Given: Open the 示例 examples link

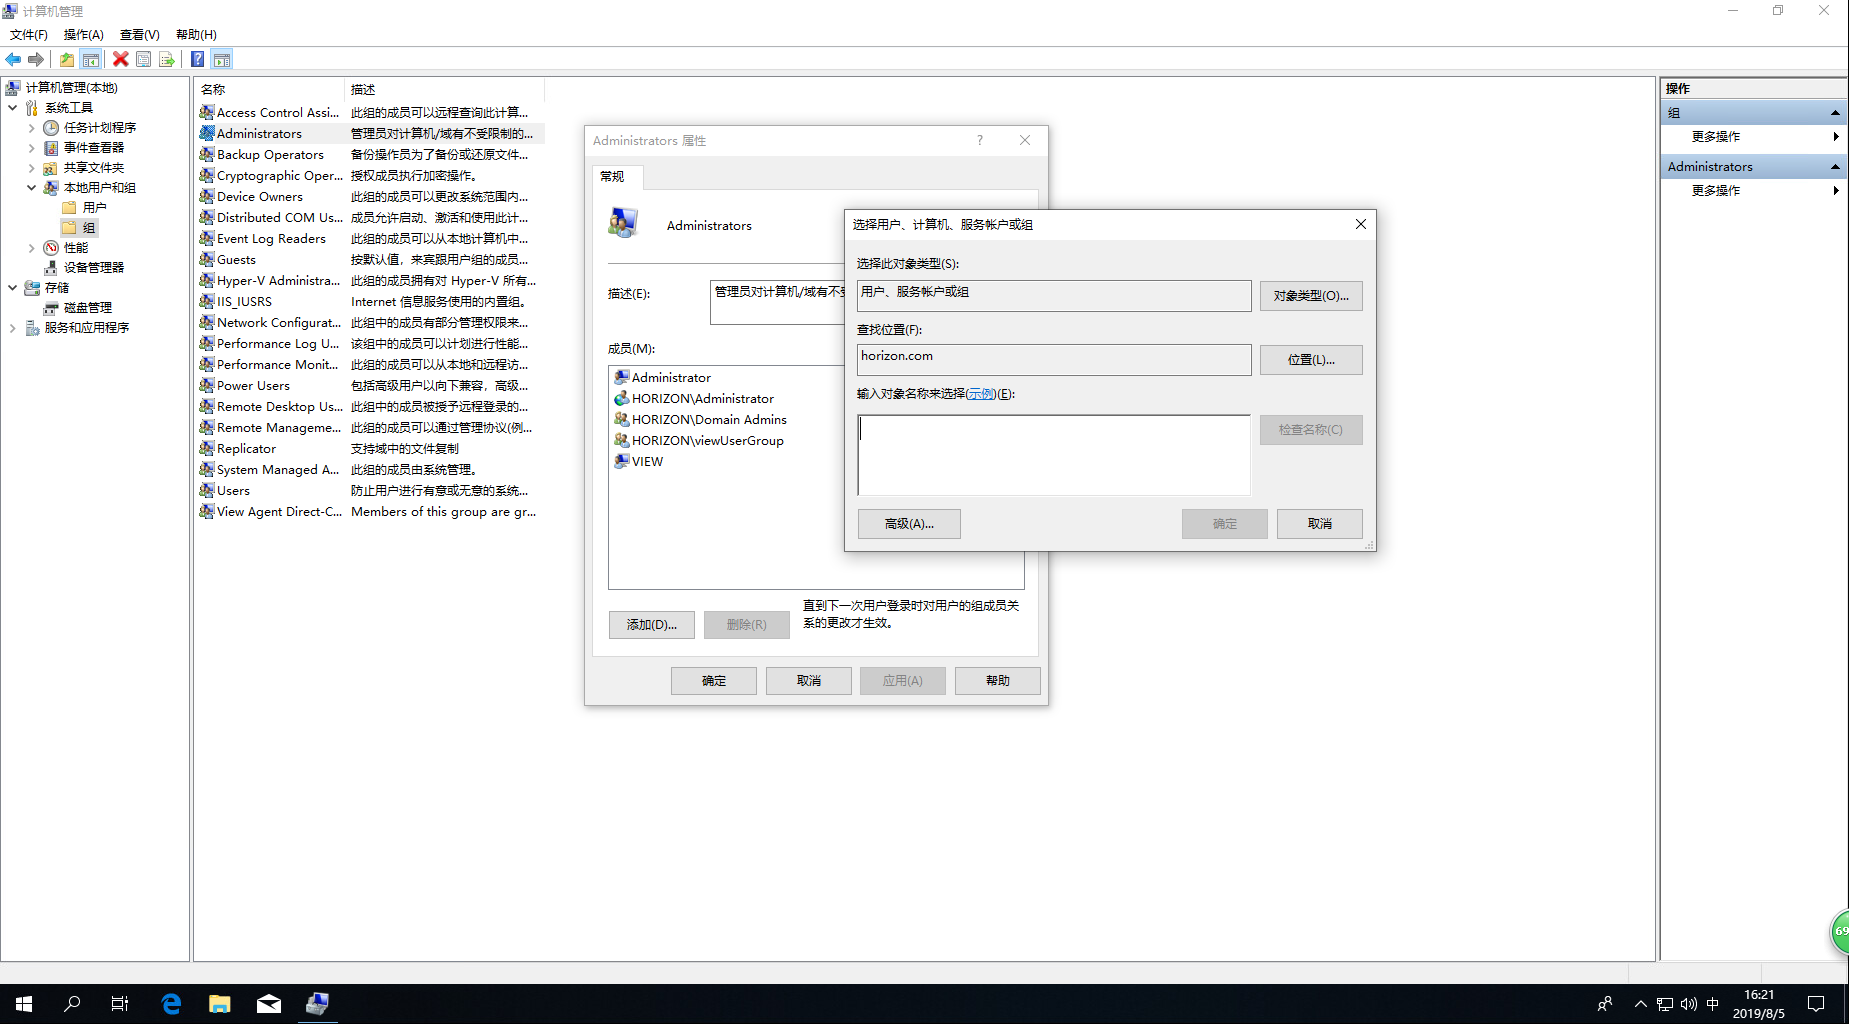Looking at the screenshot, I should point(980,394).
